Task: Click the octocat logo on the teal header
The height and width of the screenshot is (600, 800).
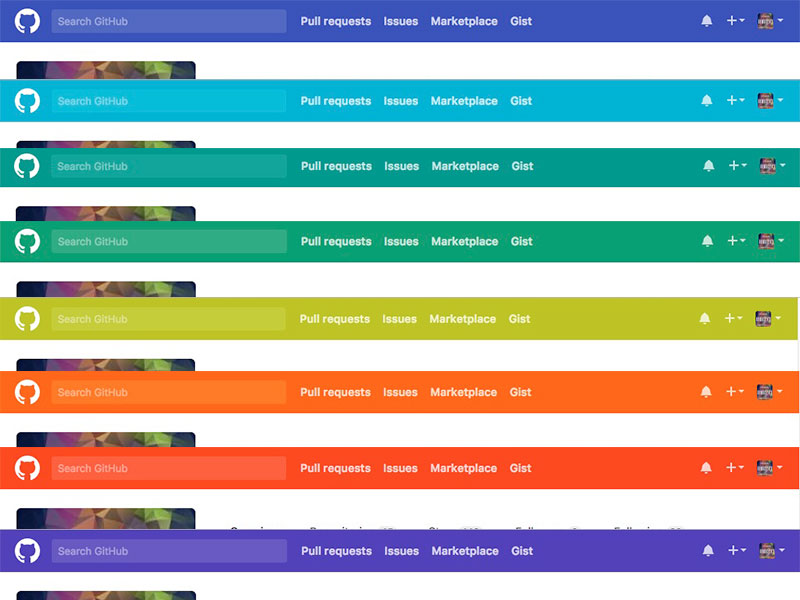Action: [27, 166]
